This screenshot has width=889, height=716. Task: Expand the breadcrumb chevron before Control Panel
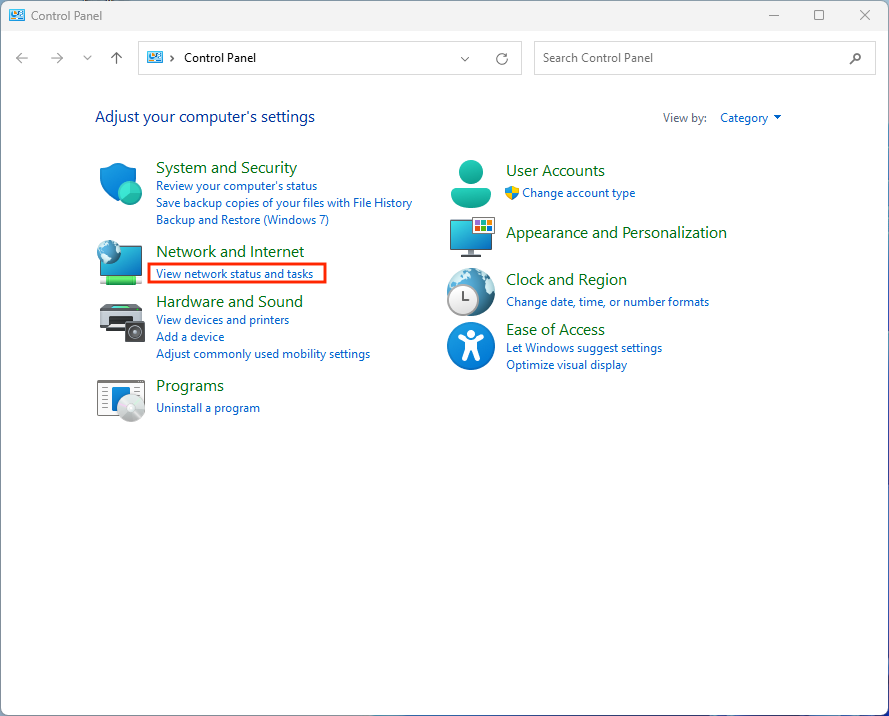coord(172,58)
